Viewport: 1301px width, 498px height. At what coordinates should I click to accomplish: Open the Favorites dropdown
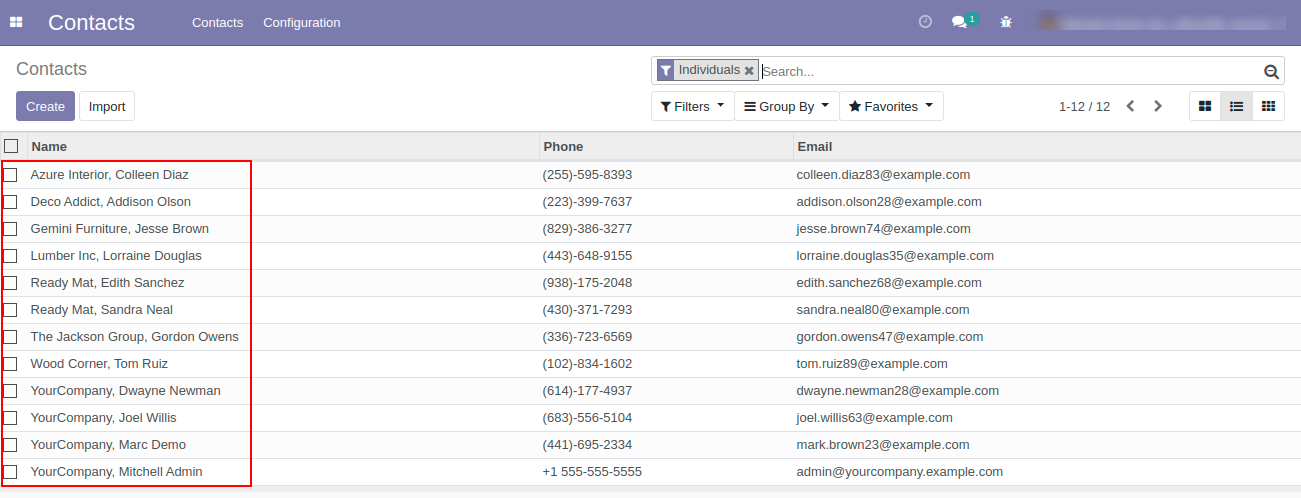(890, 106)
